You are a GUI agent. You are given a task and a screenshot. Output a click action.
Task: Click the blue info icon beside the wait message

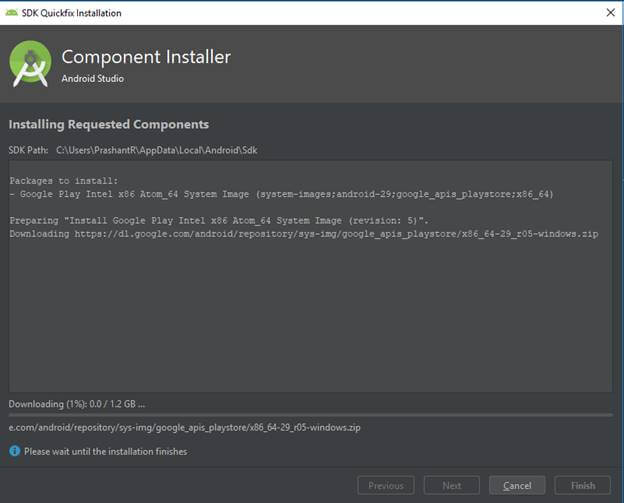15,451
